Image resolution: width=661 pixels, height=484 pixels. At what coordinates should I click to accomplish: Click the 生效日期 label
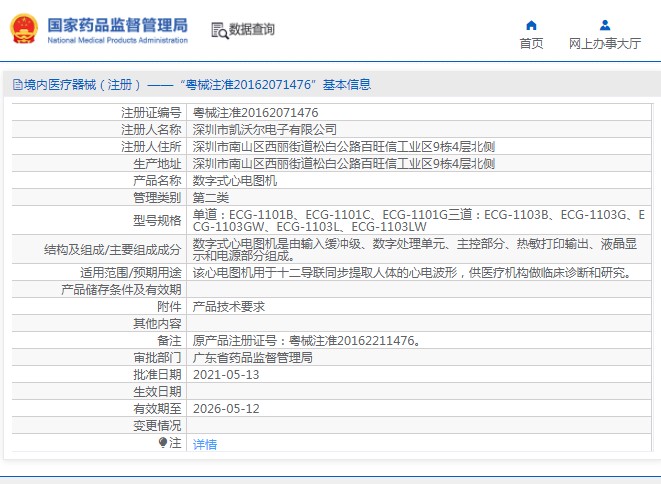click(x=157, y=392)
